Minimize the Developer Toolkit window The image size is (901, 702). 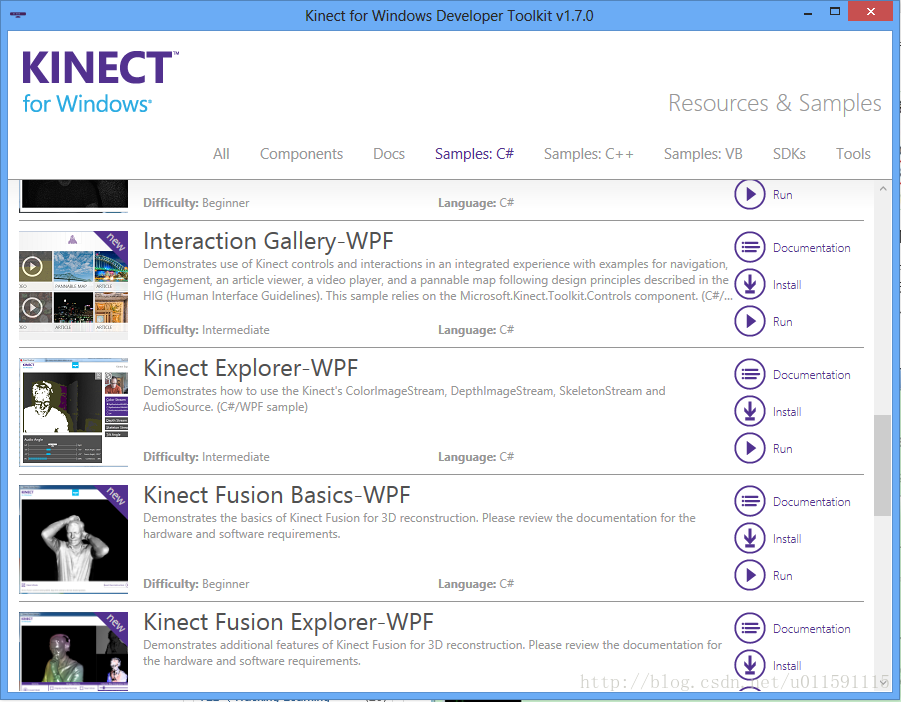[808, 12]
